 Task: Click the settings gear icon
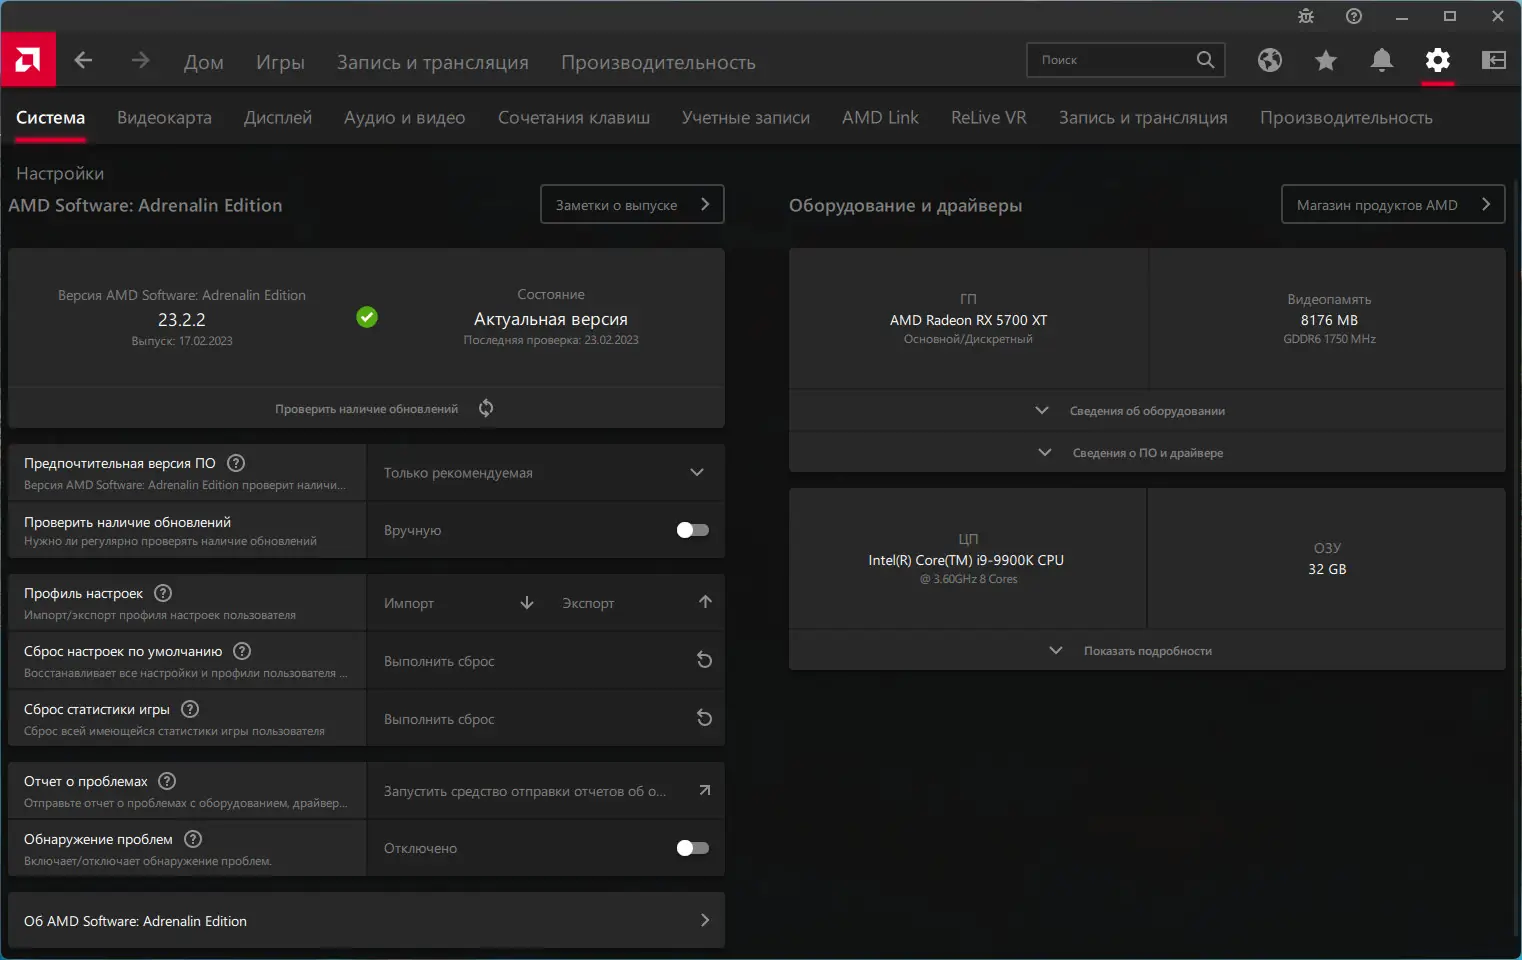1437,60
